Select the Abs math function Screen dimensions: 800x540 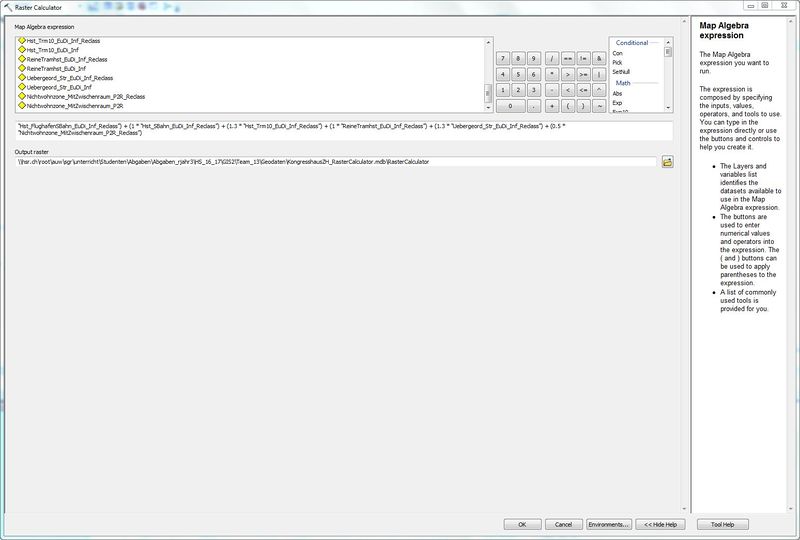pyautogui.click(x=617, y=93)
